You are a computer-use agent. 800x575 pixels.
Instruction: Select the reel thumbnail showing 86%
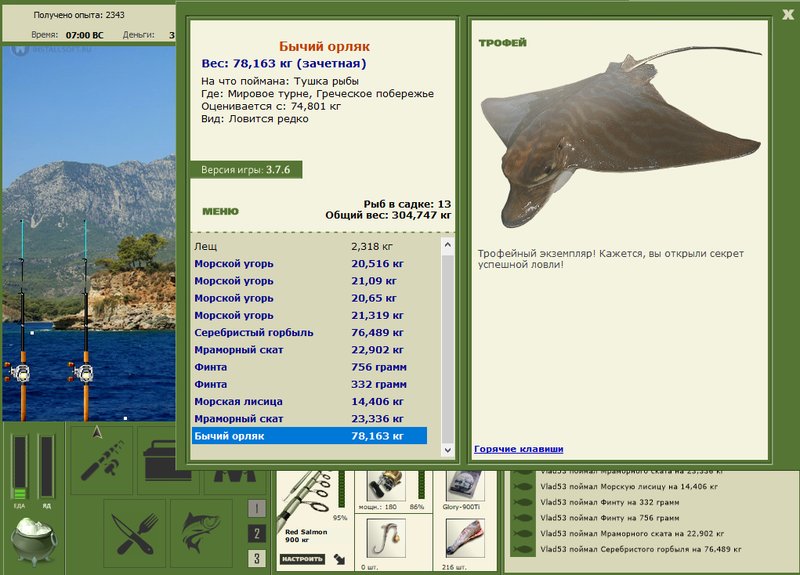coord(386,486)
